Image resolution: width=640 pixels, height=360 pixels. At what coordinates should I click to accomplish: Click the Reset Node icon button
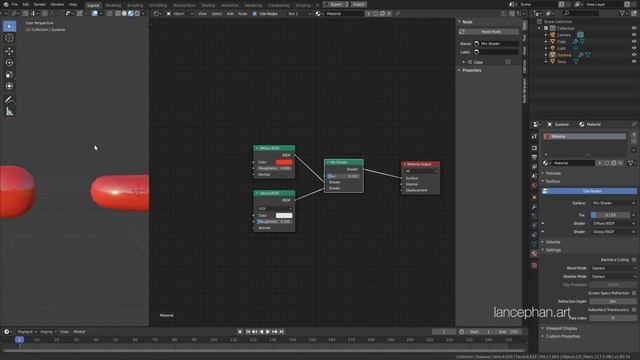(x=462, y=32)
